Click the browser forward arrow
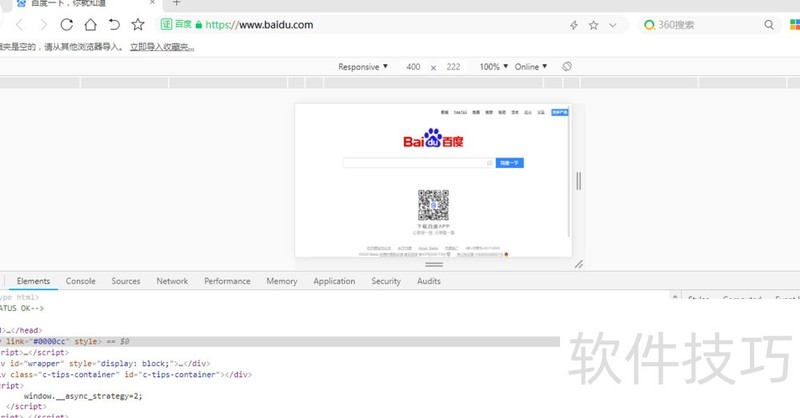This screenshot has height=418, width=800. (x=43, y=24)
